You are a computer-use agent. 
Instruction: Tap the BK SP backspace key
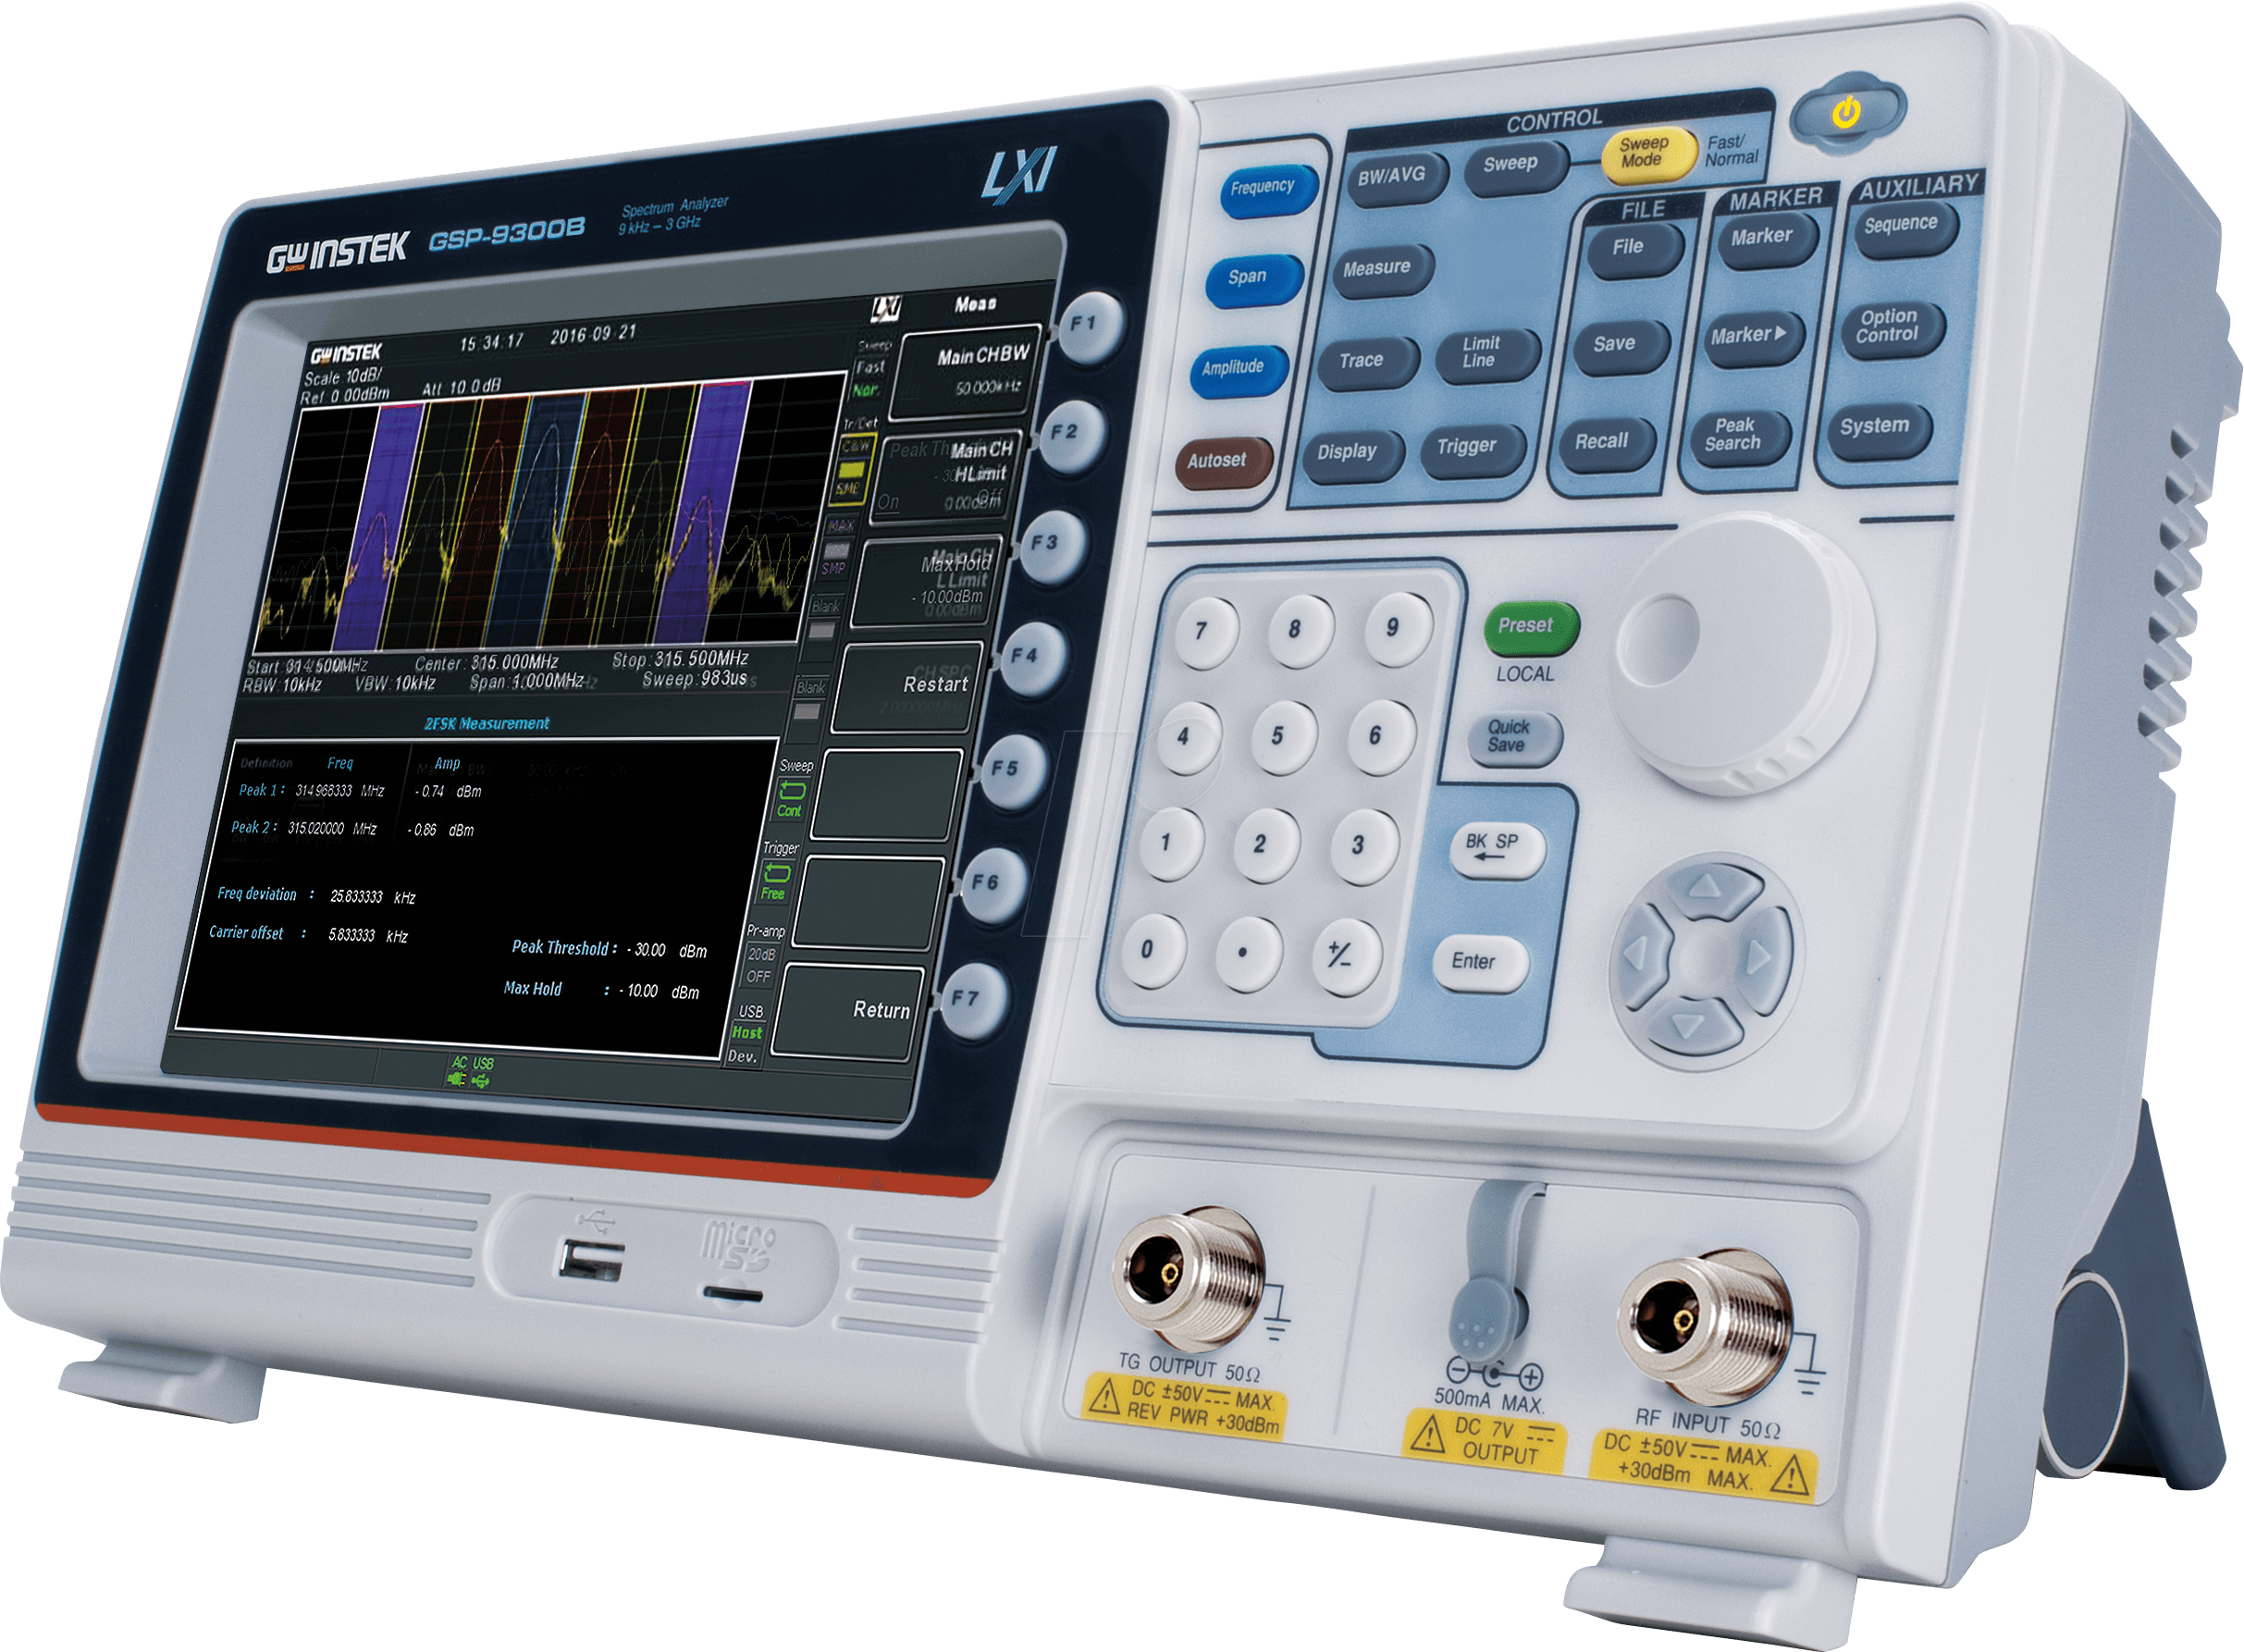1497,848
